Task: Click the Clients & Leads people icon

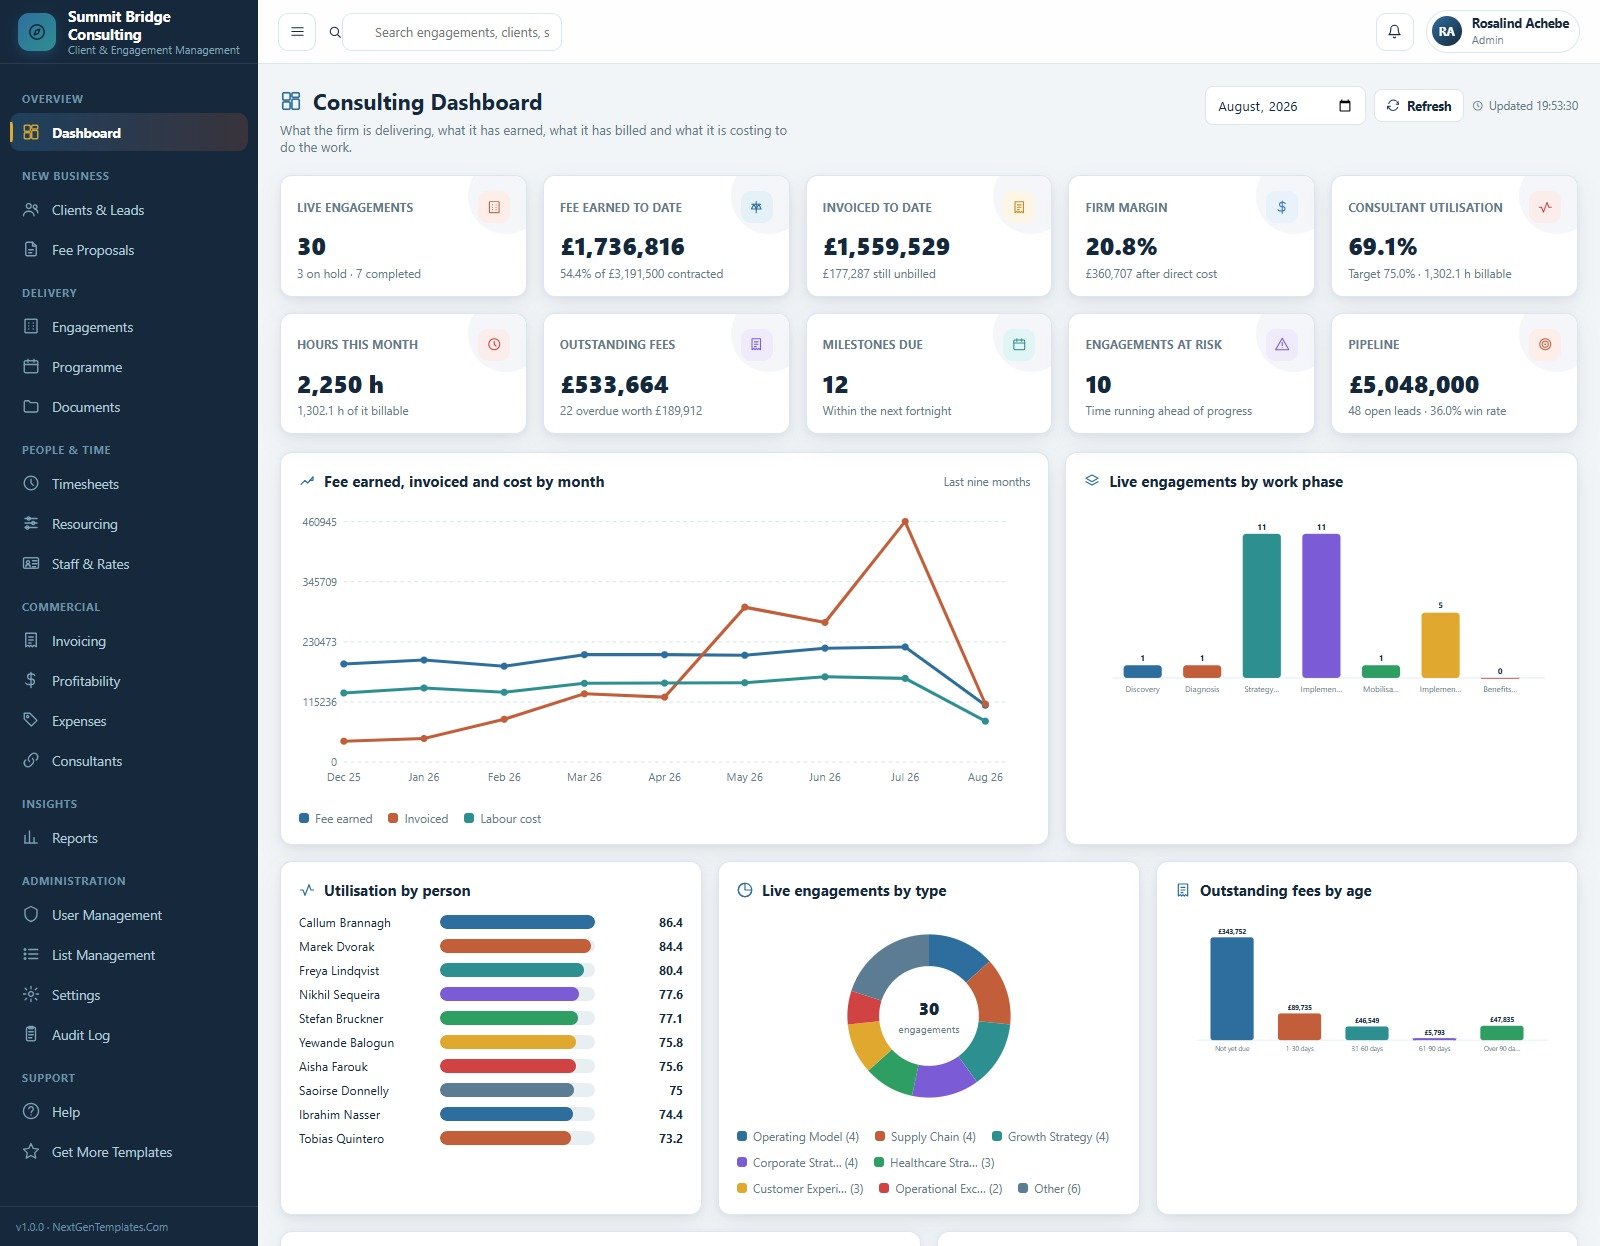Action: [31, 210]
